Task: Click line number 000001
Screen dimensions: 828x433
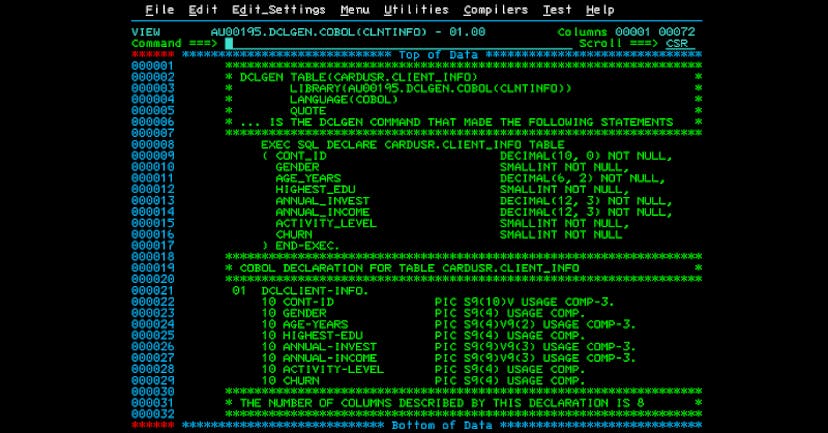Action: [153, 66]
